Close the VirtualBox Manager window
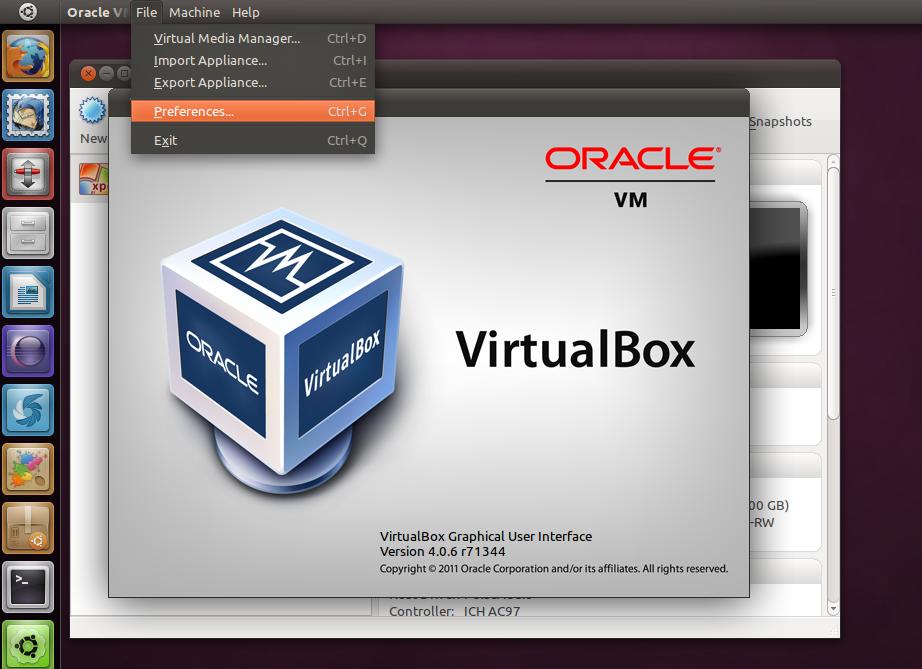The height and width of the screenshot is (669, 922). click(88, 73)
